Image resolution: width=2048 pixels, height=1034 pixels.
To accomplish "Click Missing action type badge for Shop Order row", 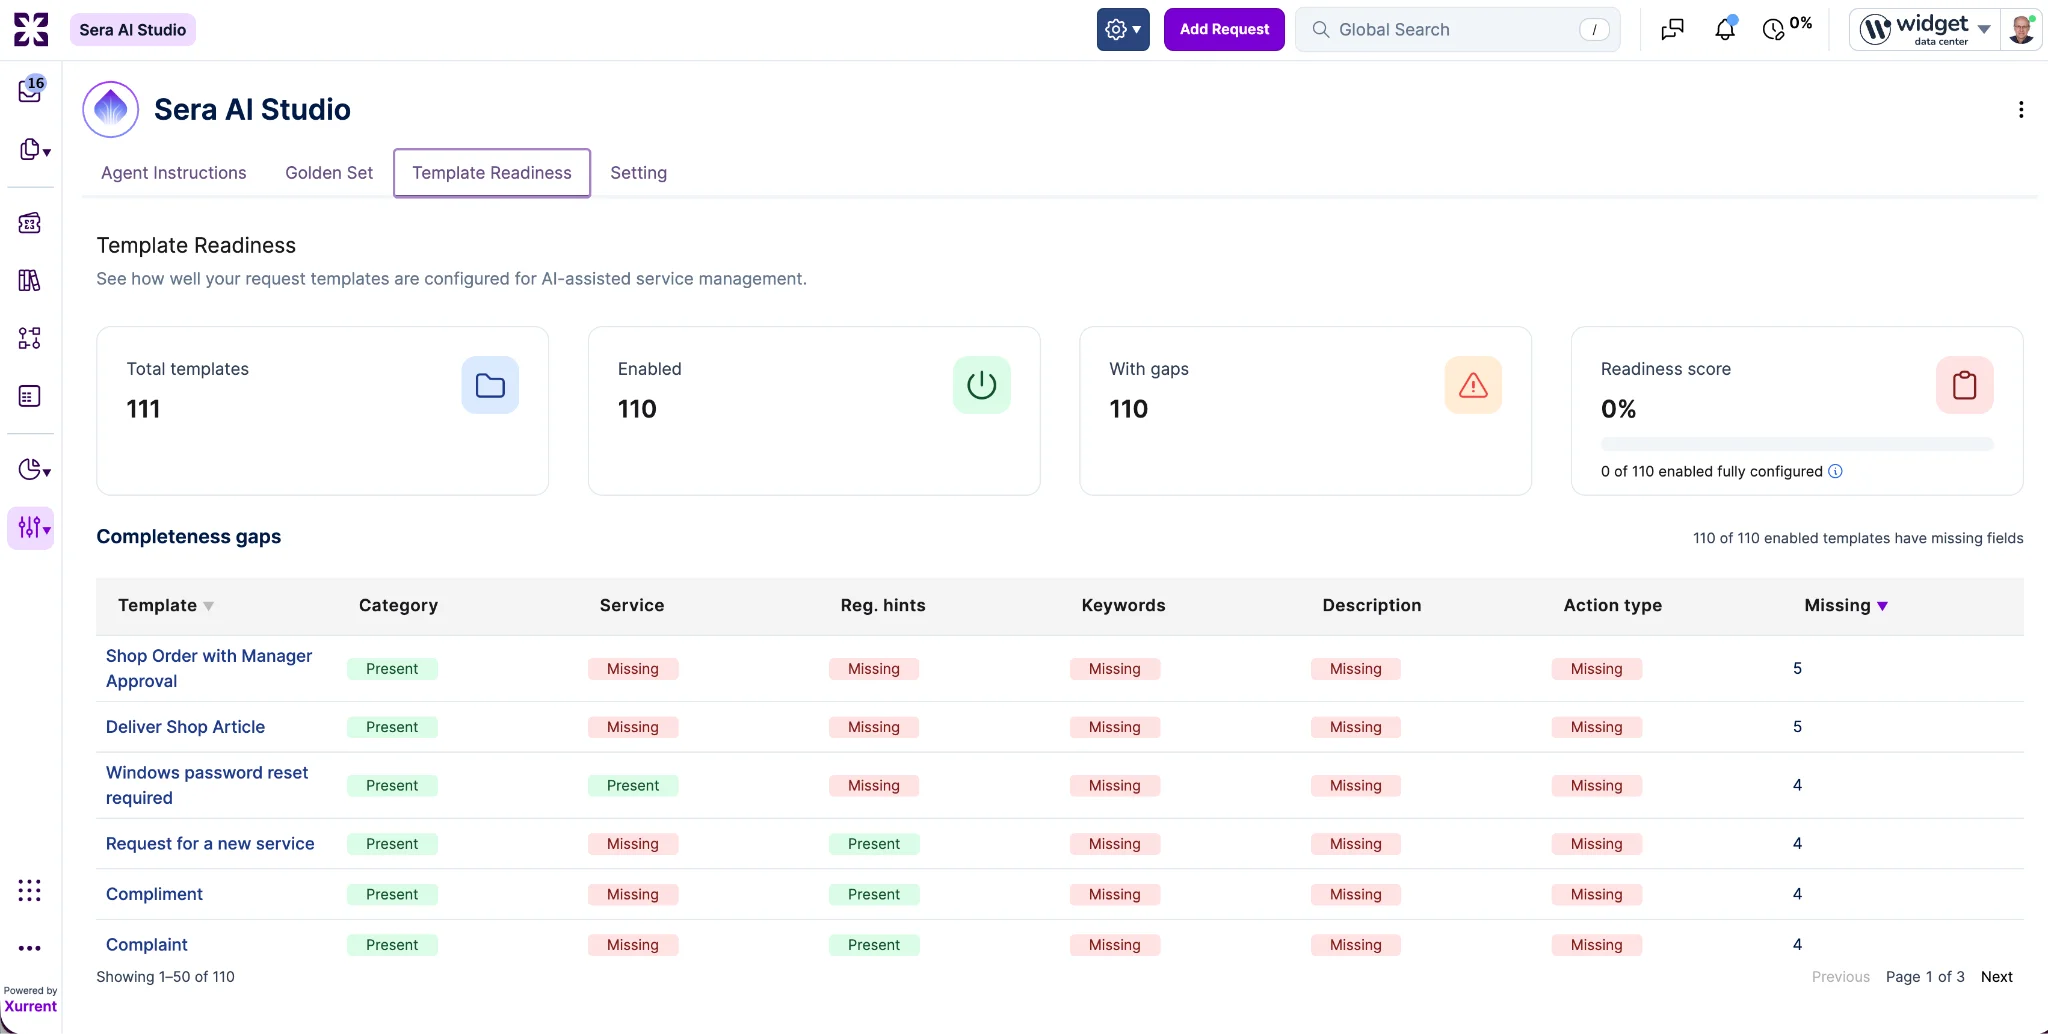I will pyautogui.click(x=1597, y=669).
